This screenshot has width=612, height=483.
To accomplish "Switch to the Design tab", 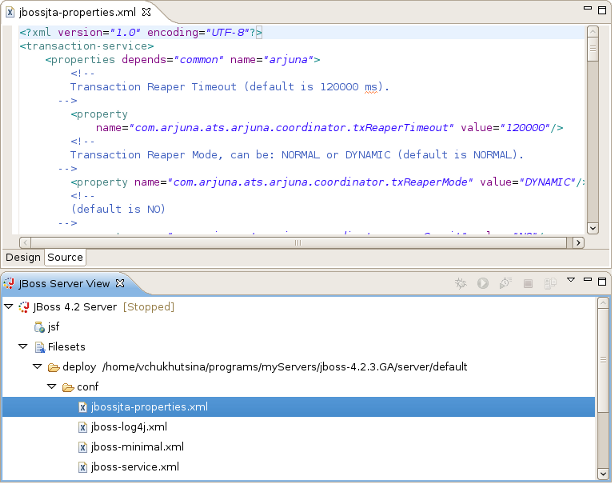I will tap(24, 257).
